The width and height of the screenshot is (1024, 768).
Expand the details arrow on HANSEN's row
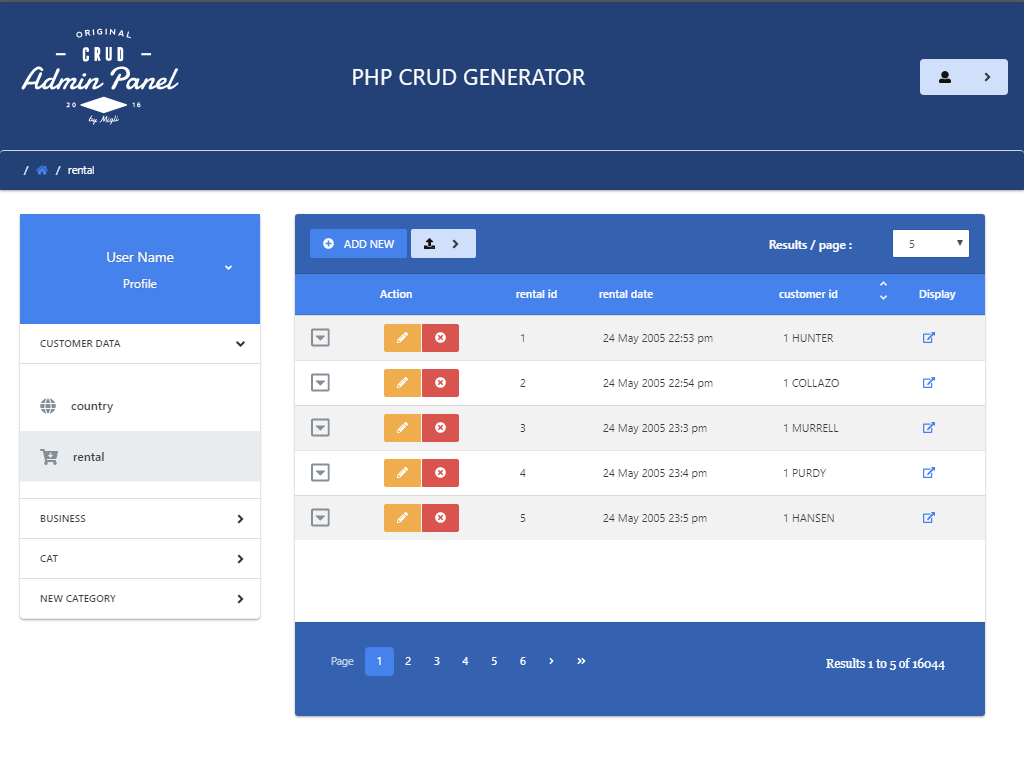320,517
